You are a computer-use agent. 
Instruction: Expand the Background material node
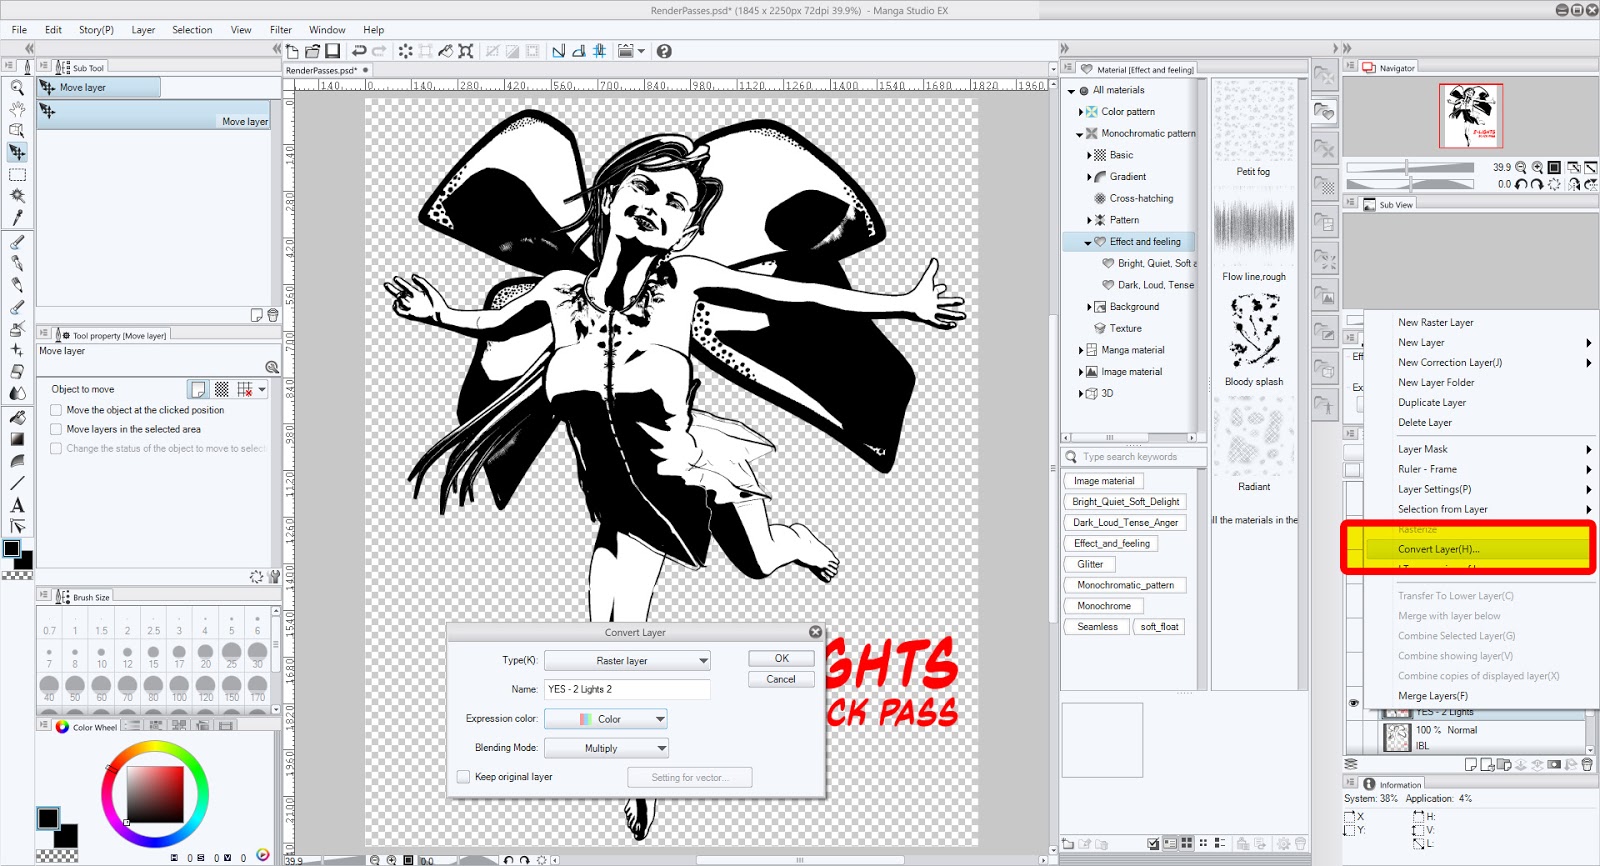pyautogui.click(x=1088, y=307)
